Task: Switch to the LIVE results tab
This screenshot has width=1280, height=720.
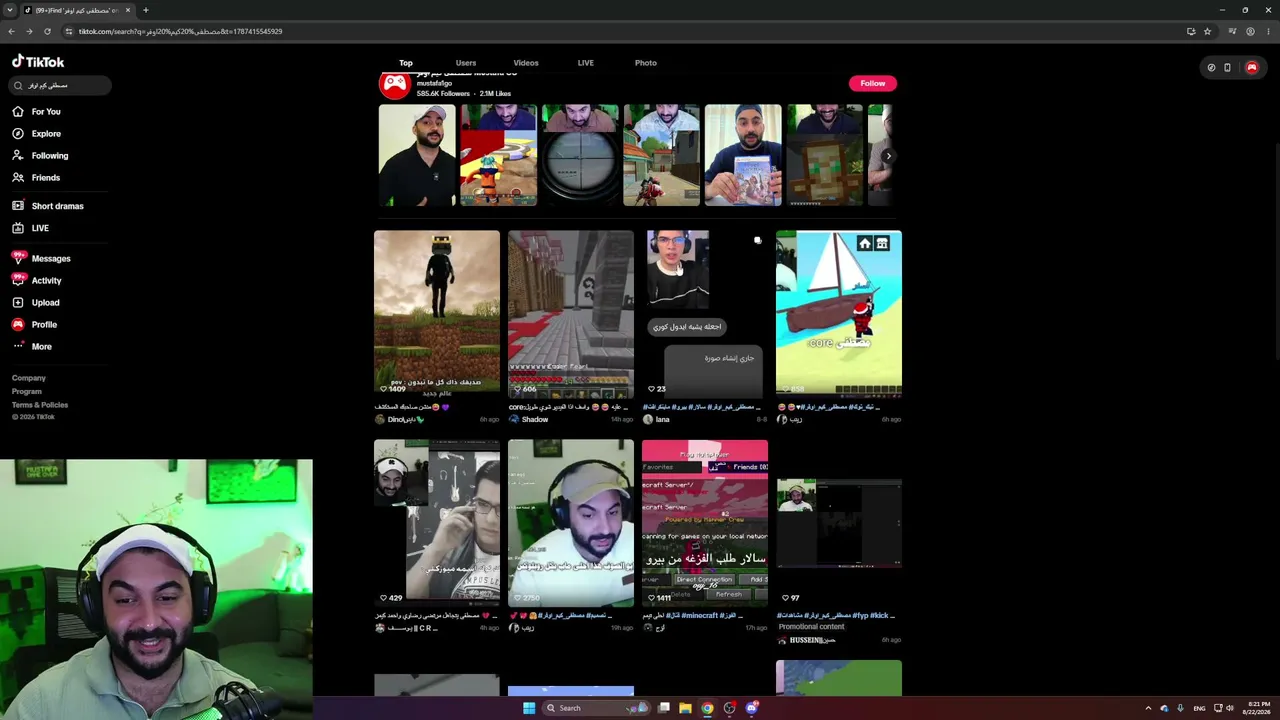Action: coord(586,63)
